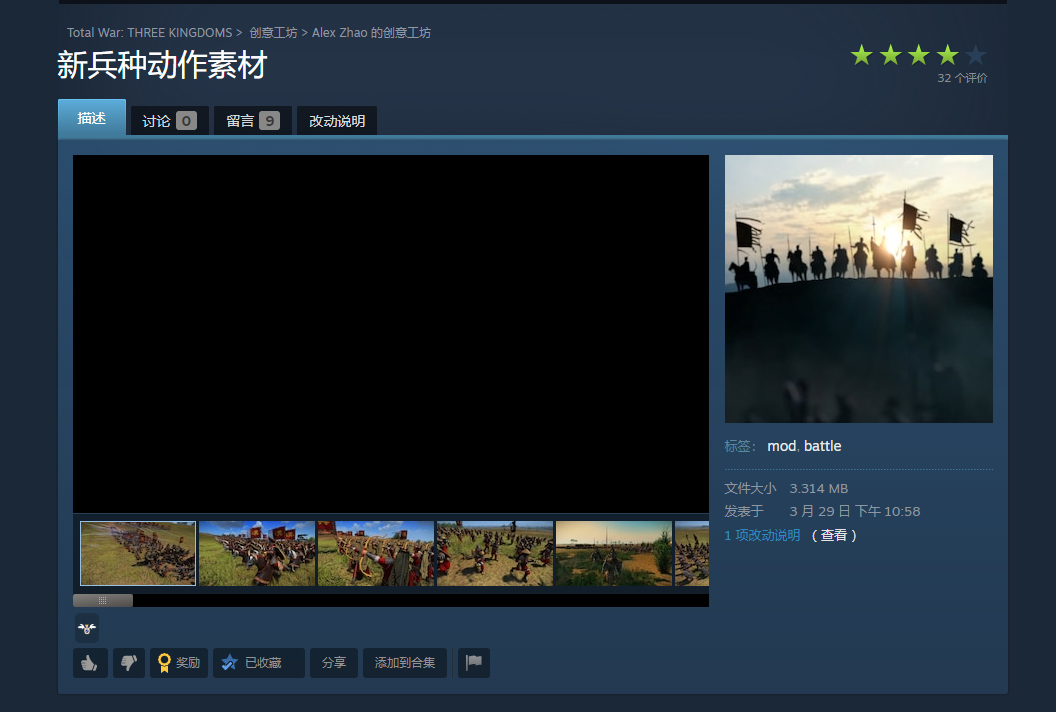Select the fourth battlefield thumbnail
1056x712 pixels.
click(495, 553)
